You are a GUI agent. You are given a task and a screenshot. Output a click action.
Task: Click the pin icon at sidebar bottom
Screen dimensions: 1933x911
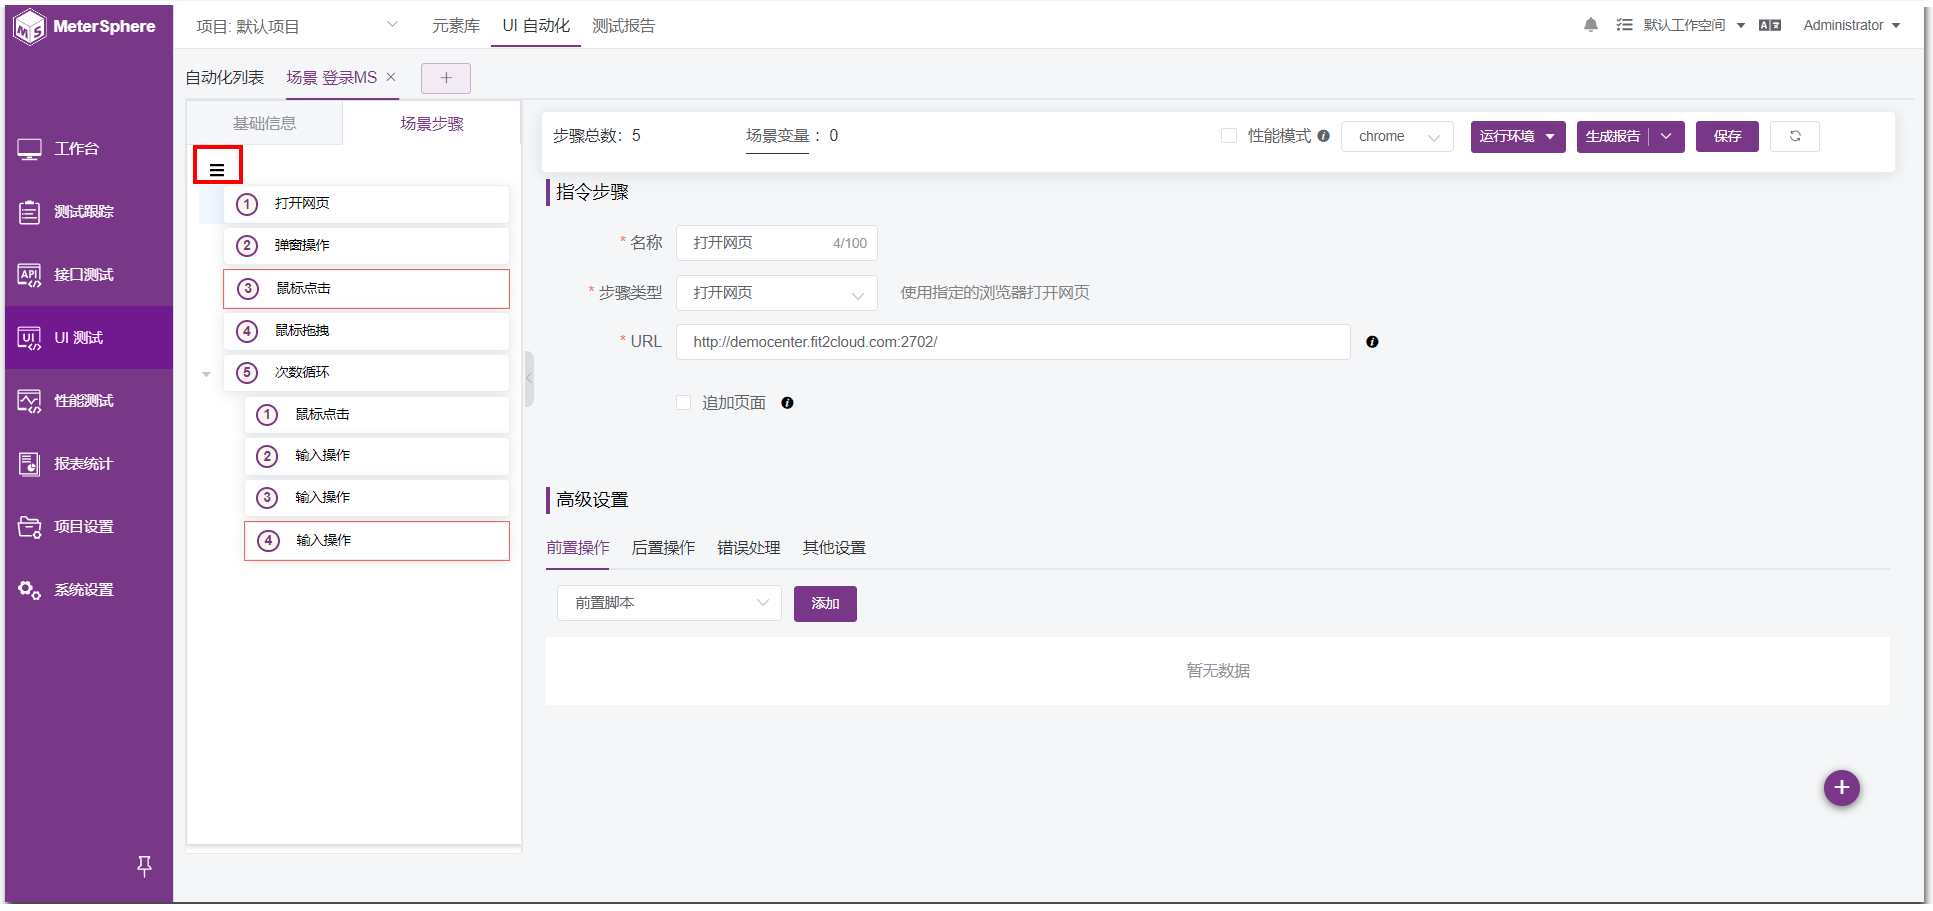tap(144, 866)
